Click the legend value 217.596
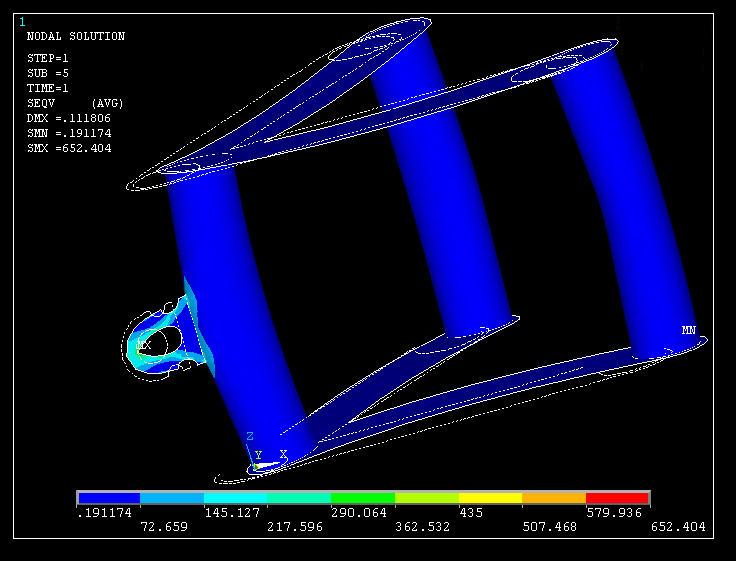736x561 pixels. pos(295,527)
